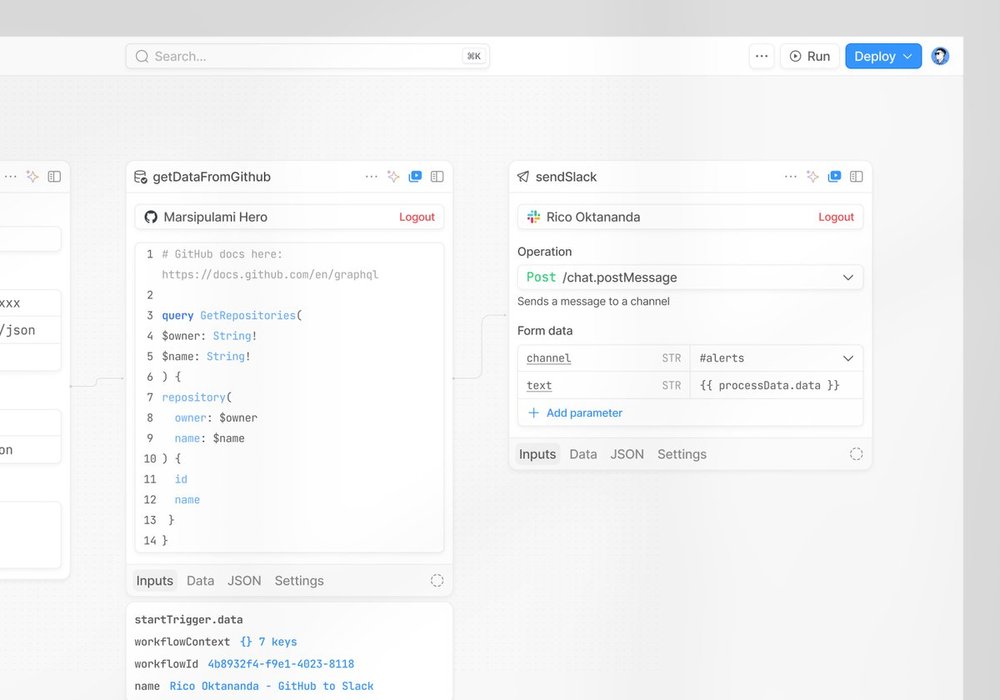Click the name value Rico Oktananda - GitHub to Slack

point(272,686)
